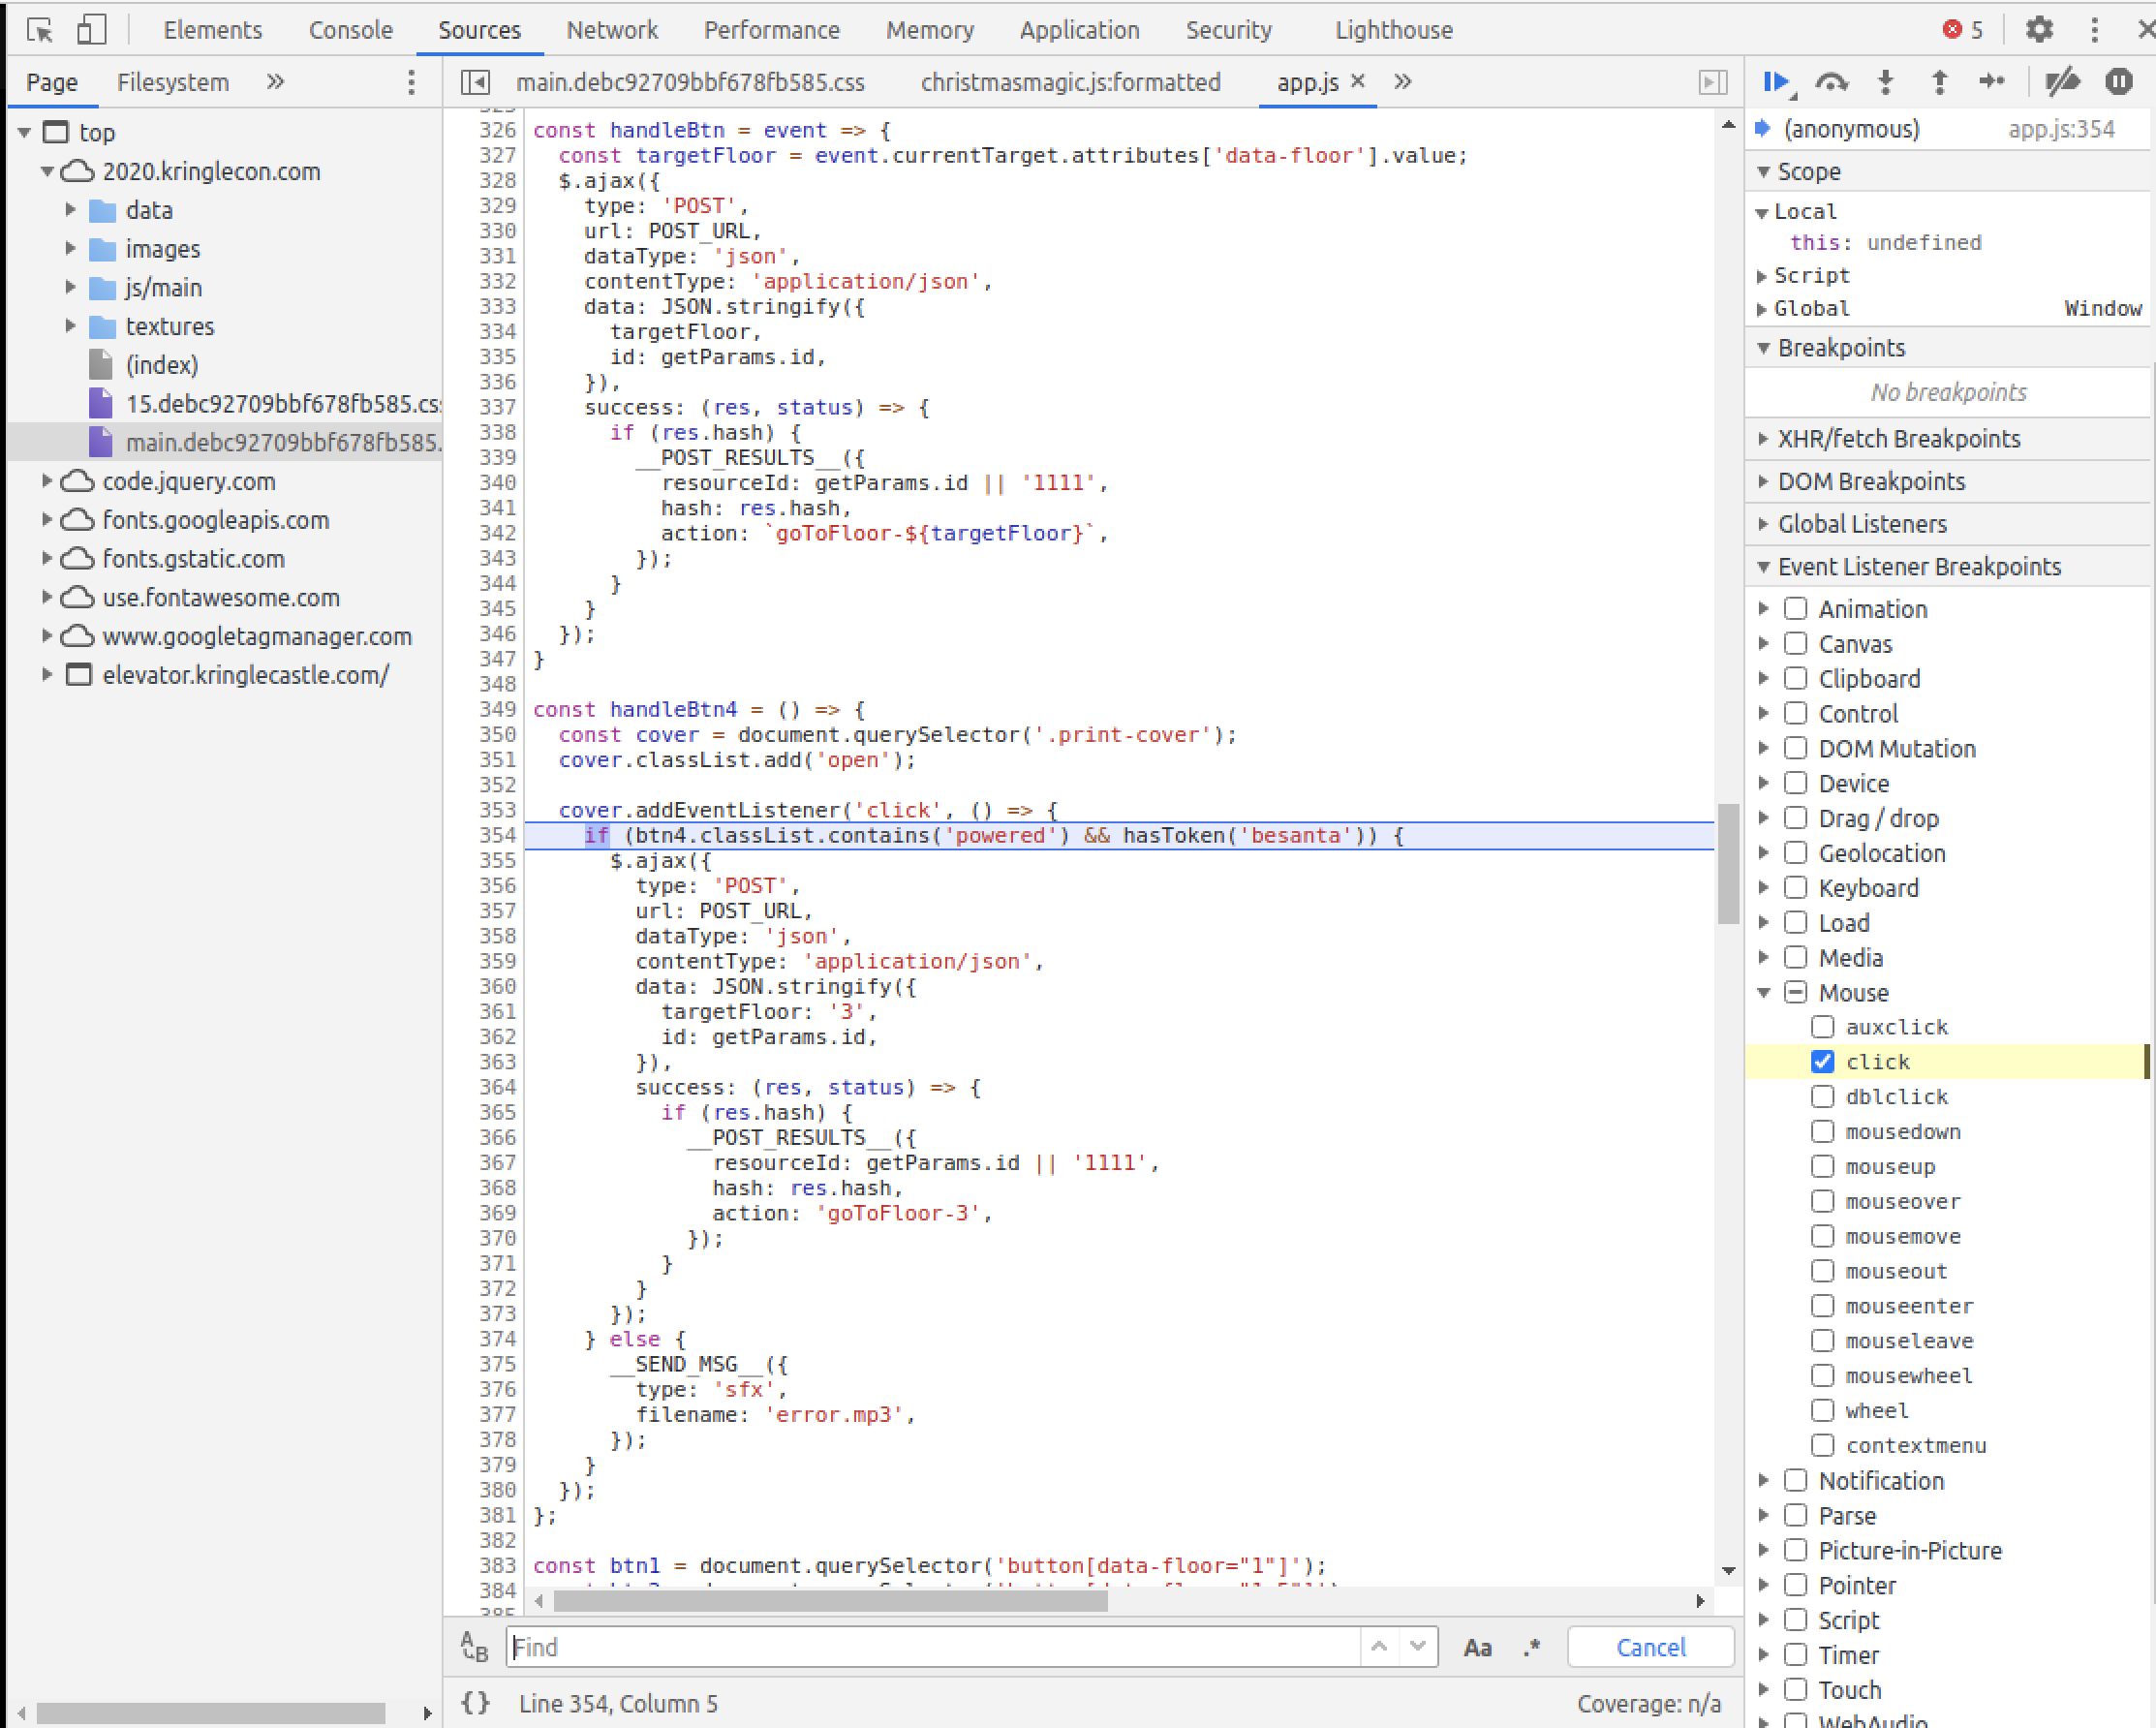
Task: Open the christmasmagic.js:formatted tab
Action: pyautogui.click(x=1070, y=82)
